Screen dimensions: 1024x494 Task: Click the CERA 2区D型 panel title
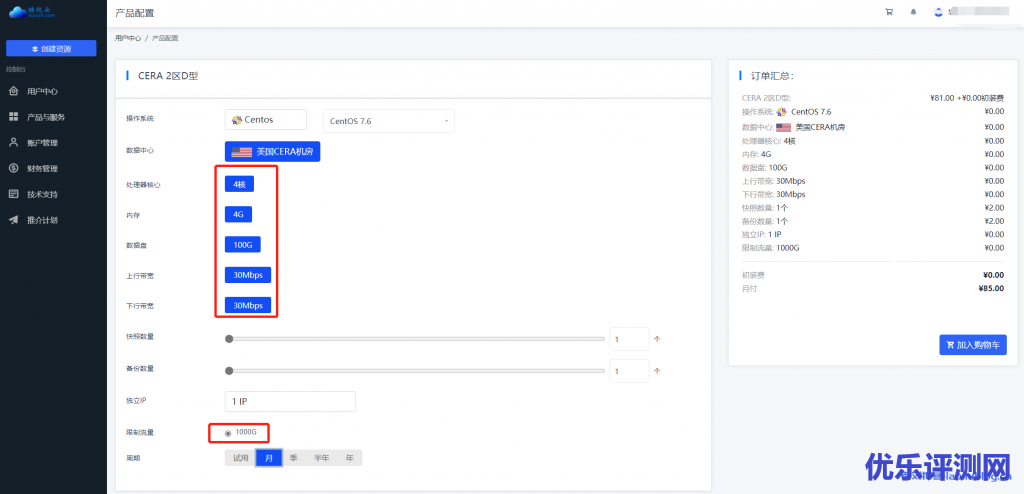(x=168, y=76)
